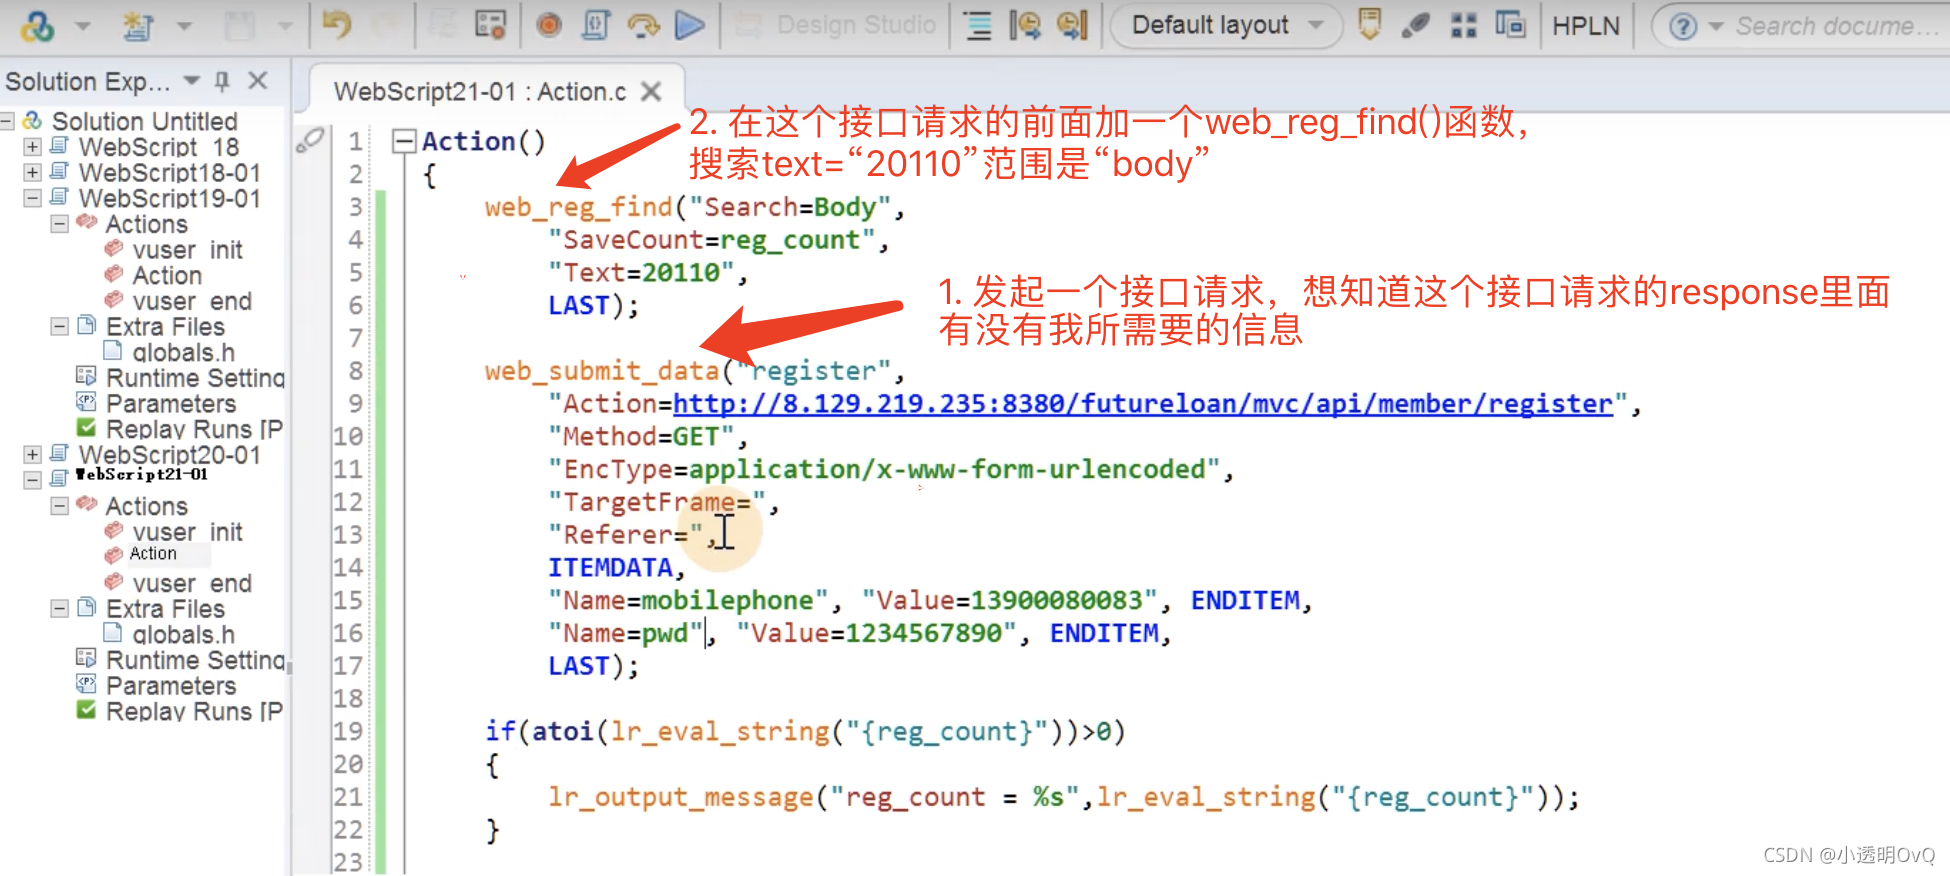Select vuser_end under WebScript21-01 Actions
Screen dimensions: 1950x876
coord(192,583)
